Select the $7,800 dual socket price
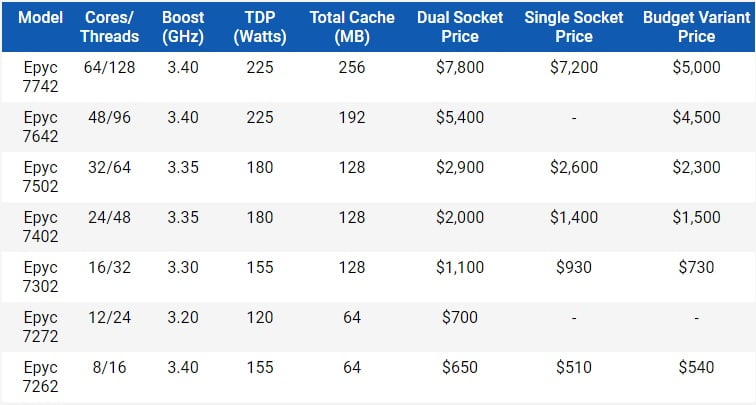 tap(460, 68)
